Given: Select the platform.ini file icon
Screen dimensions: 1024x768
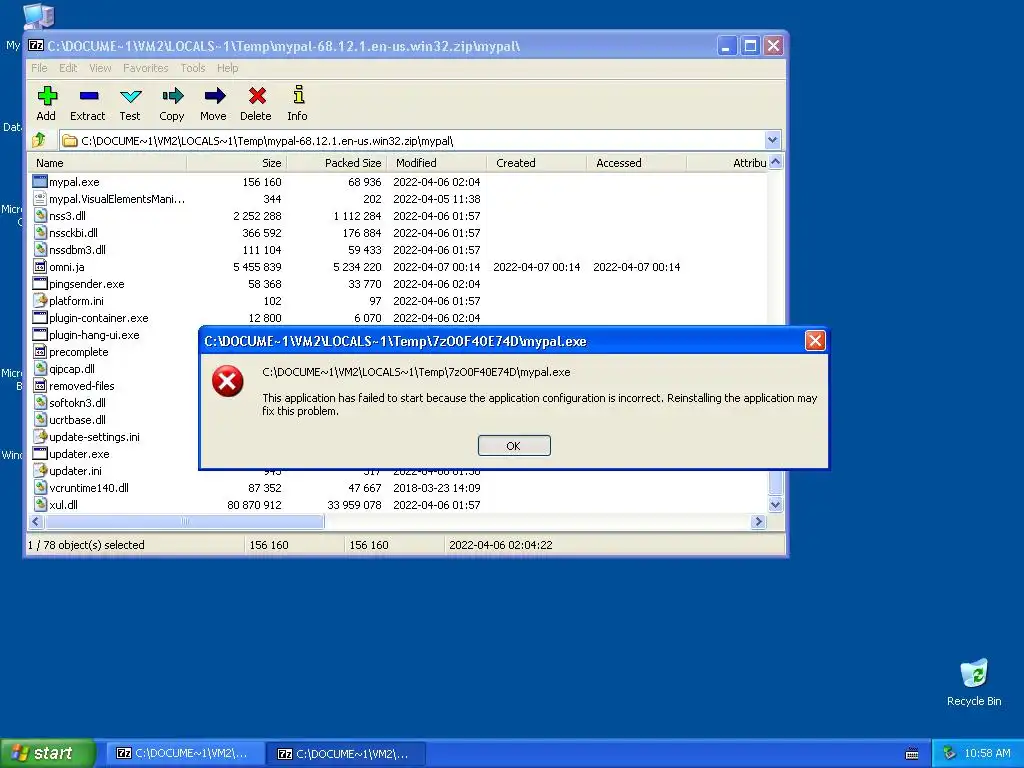Looking at the screenshot, I should [x=40, y=300].
